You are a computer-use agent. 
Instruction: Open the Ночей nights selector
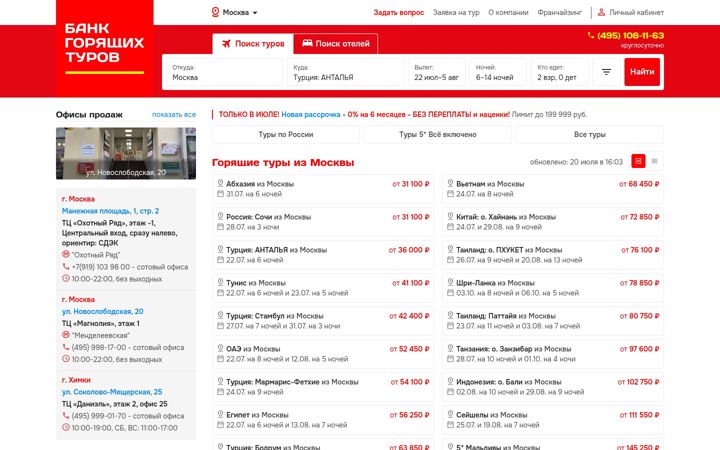click(x=498, y=72)
